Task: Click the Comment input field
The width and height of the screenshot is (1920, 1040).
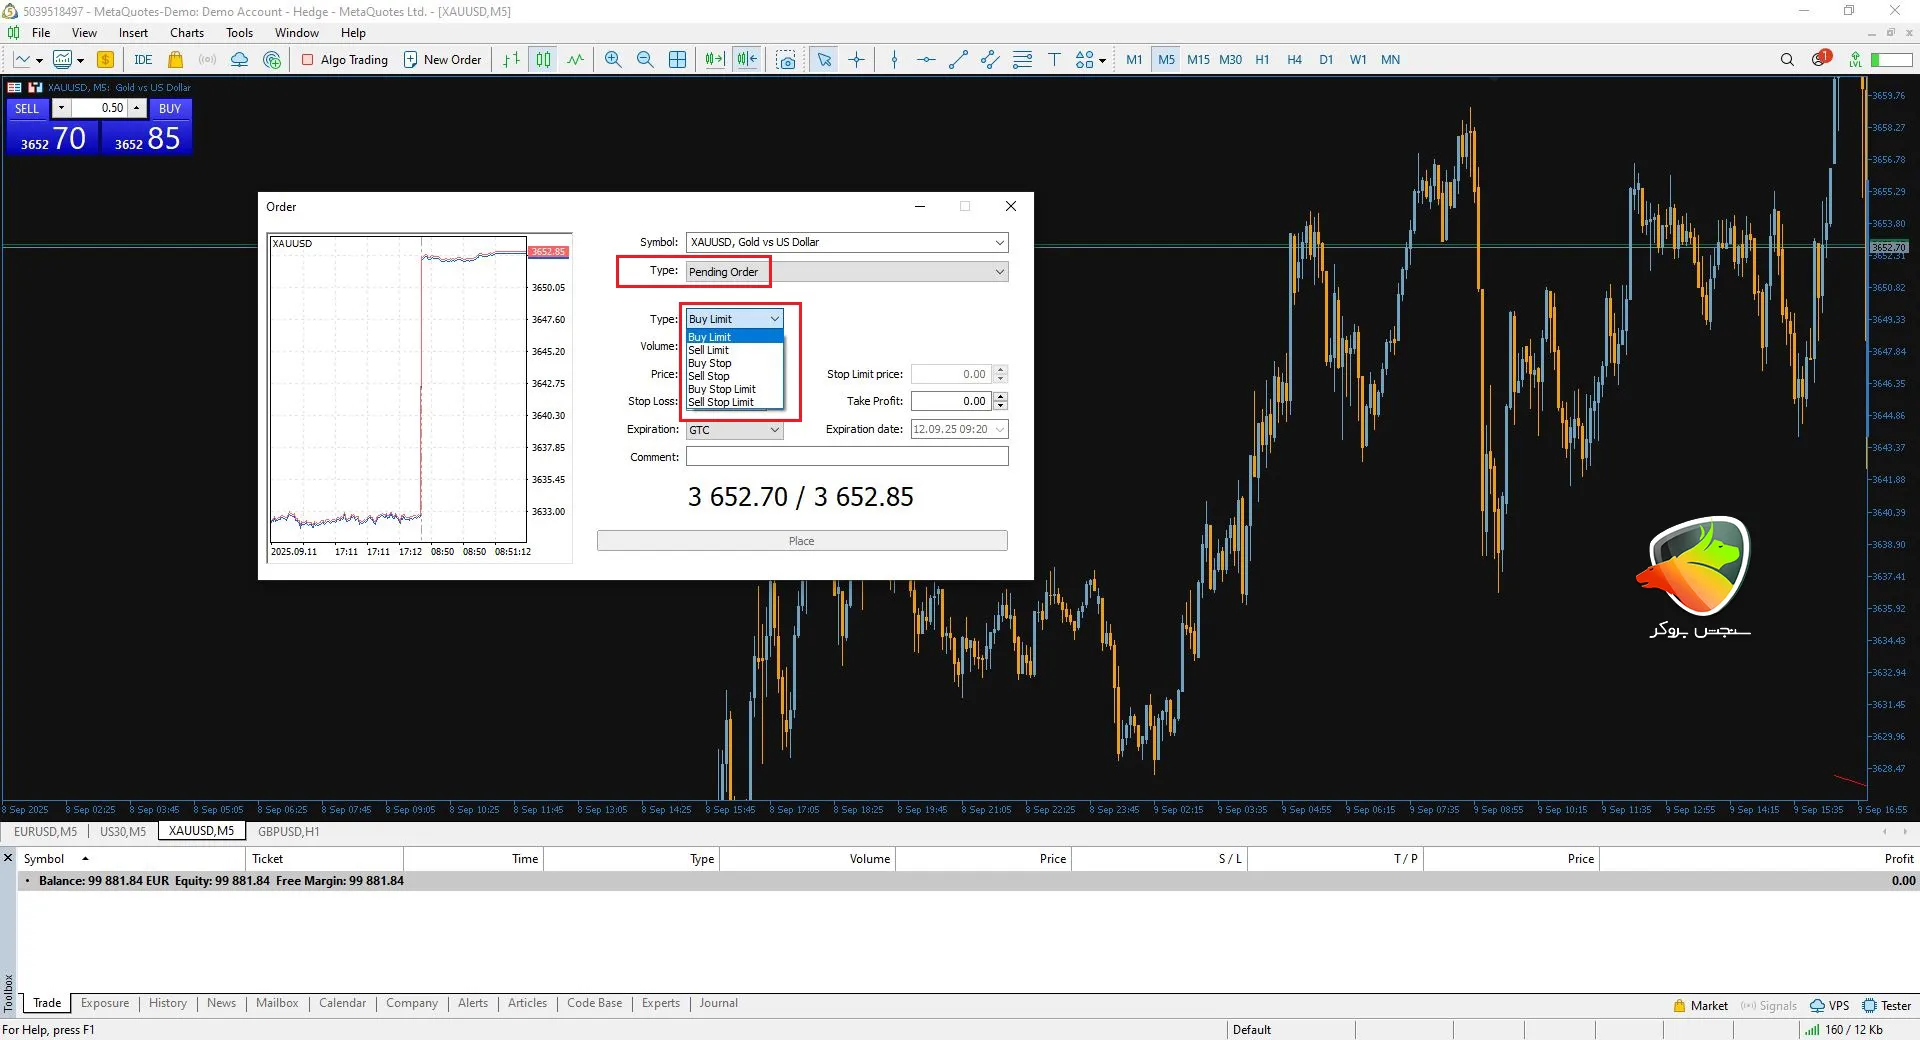Action: click(x=847, y=457)
